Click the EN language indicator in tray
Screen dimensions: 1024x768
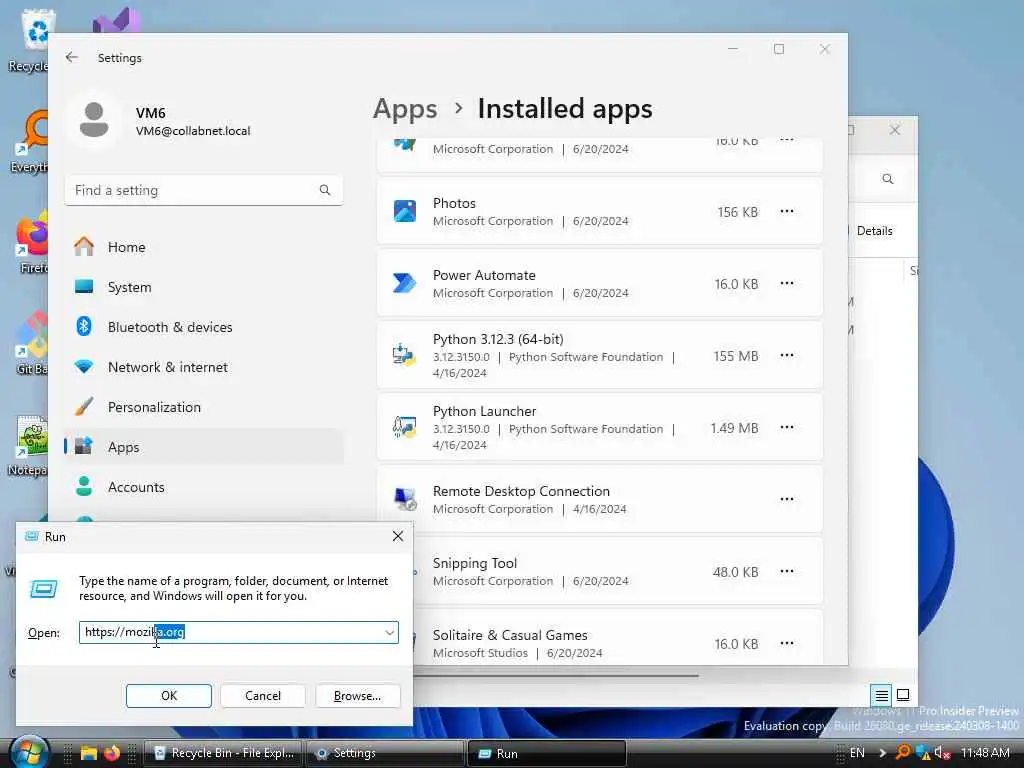point(857,753)
